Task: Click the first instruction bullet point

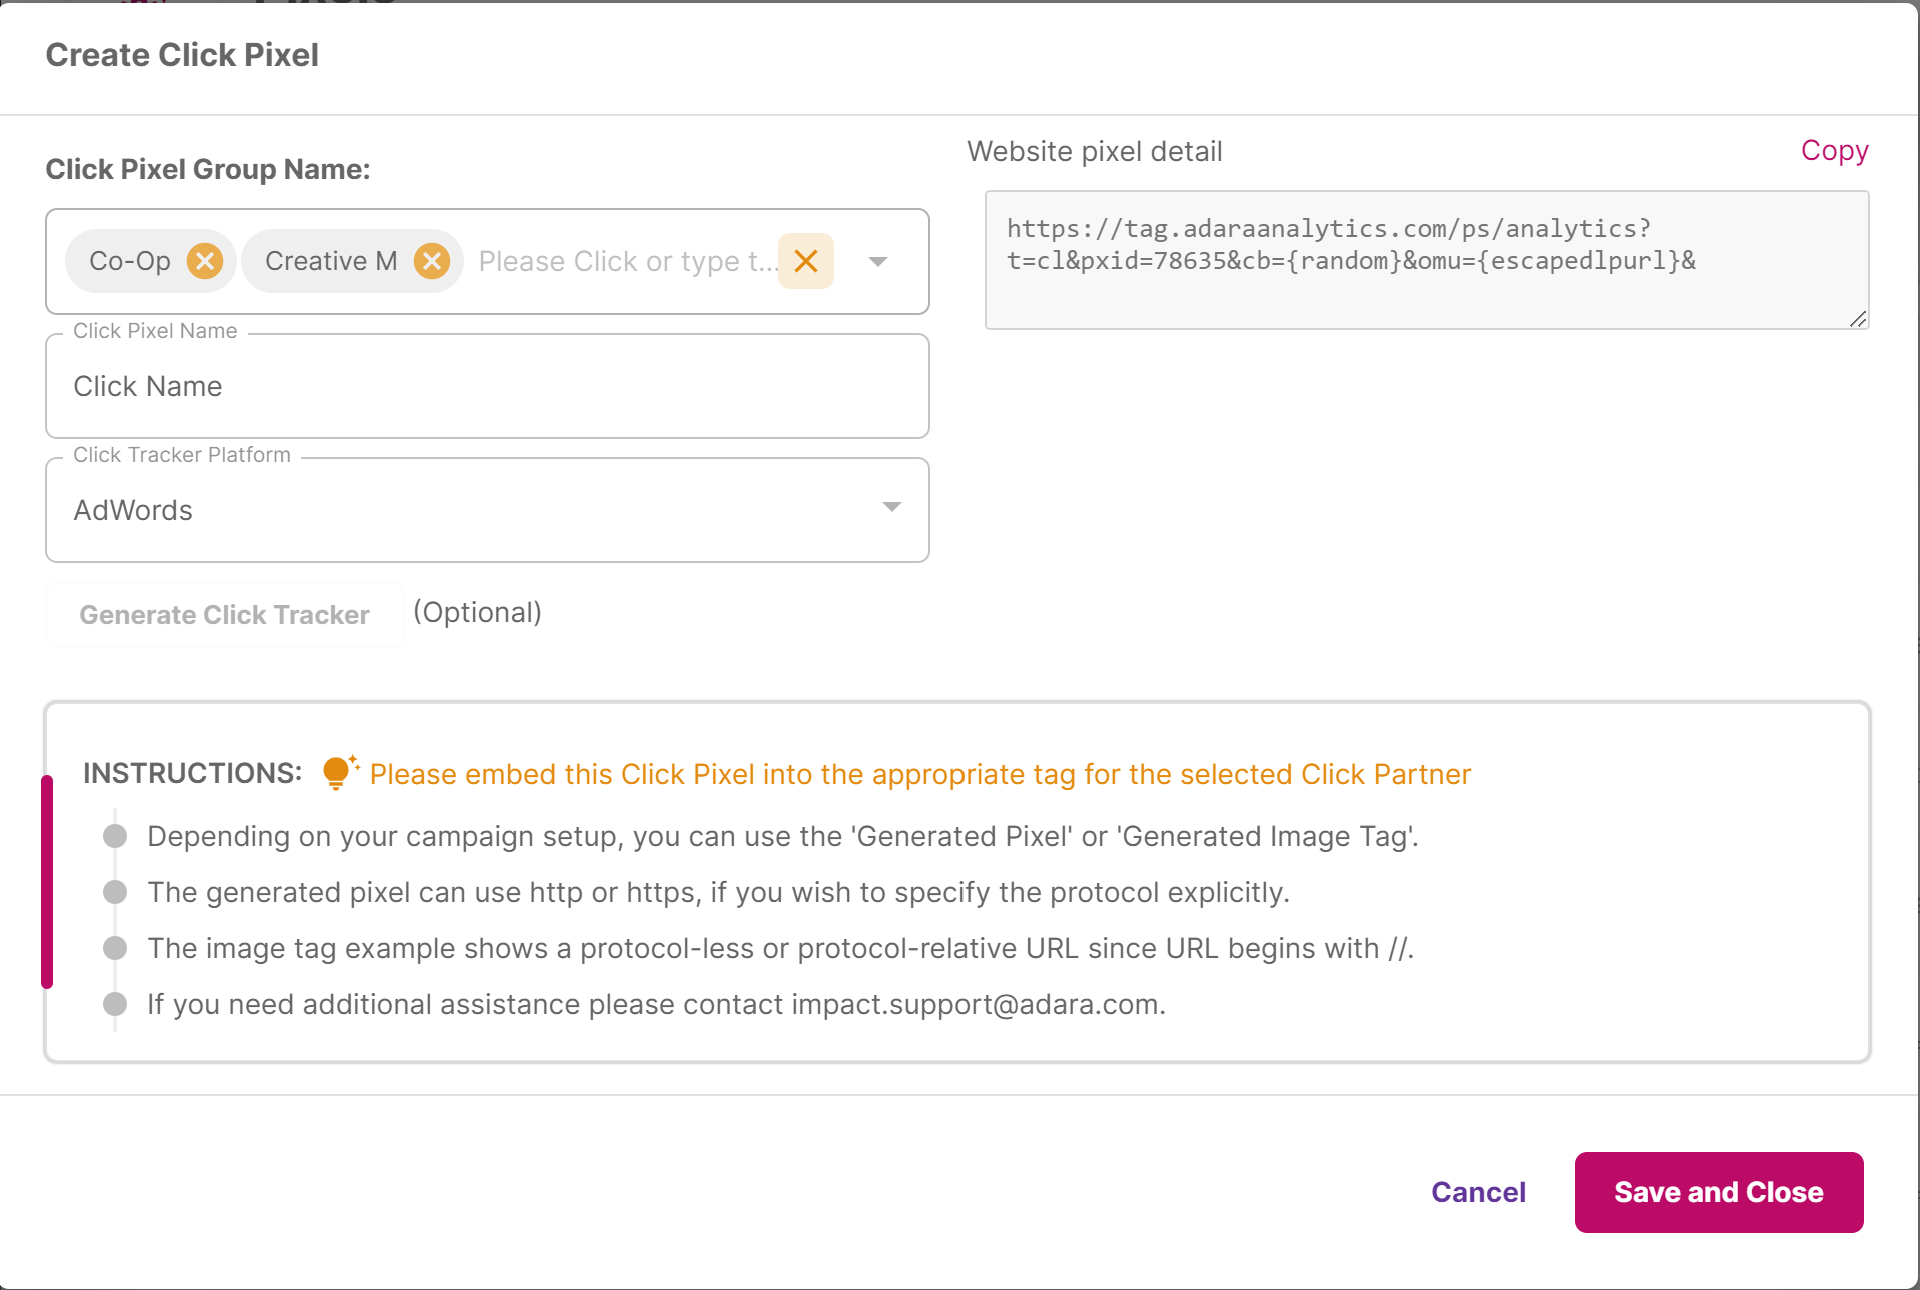Action: click(116, 836)
